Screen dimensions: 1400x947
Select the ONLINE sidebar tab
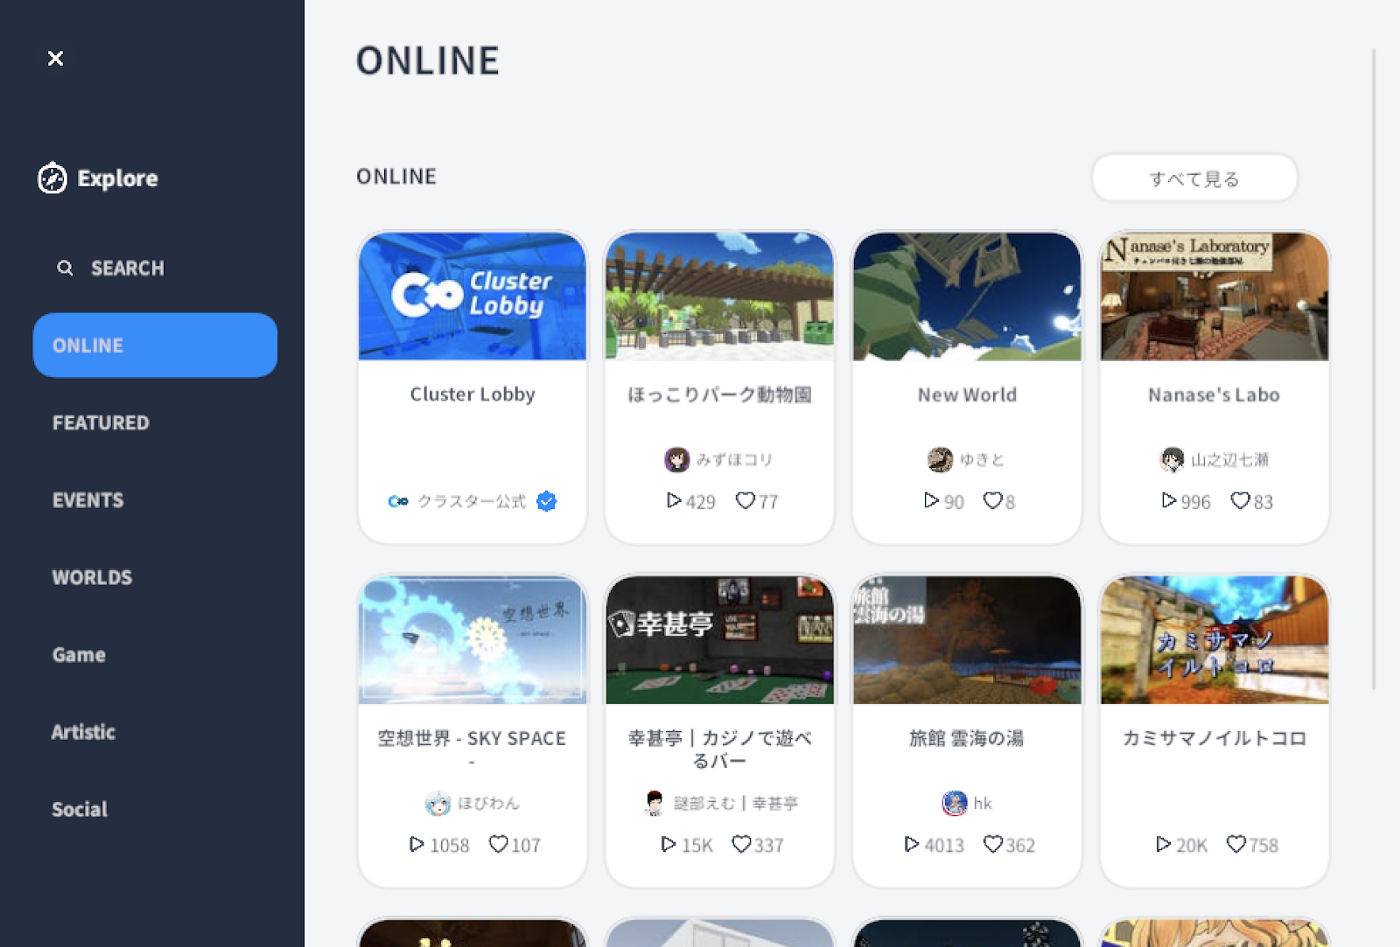(x=155, y=345)
